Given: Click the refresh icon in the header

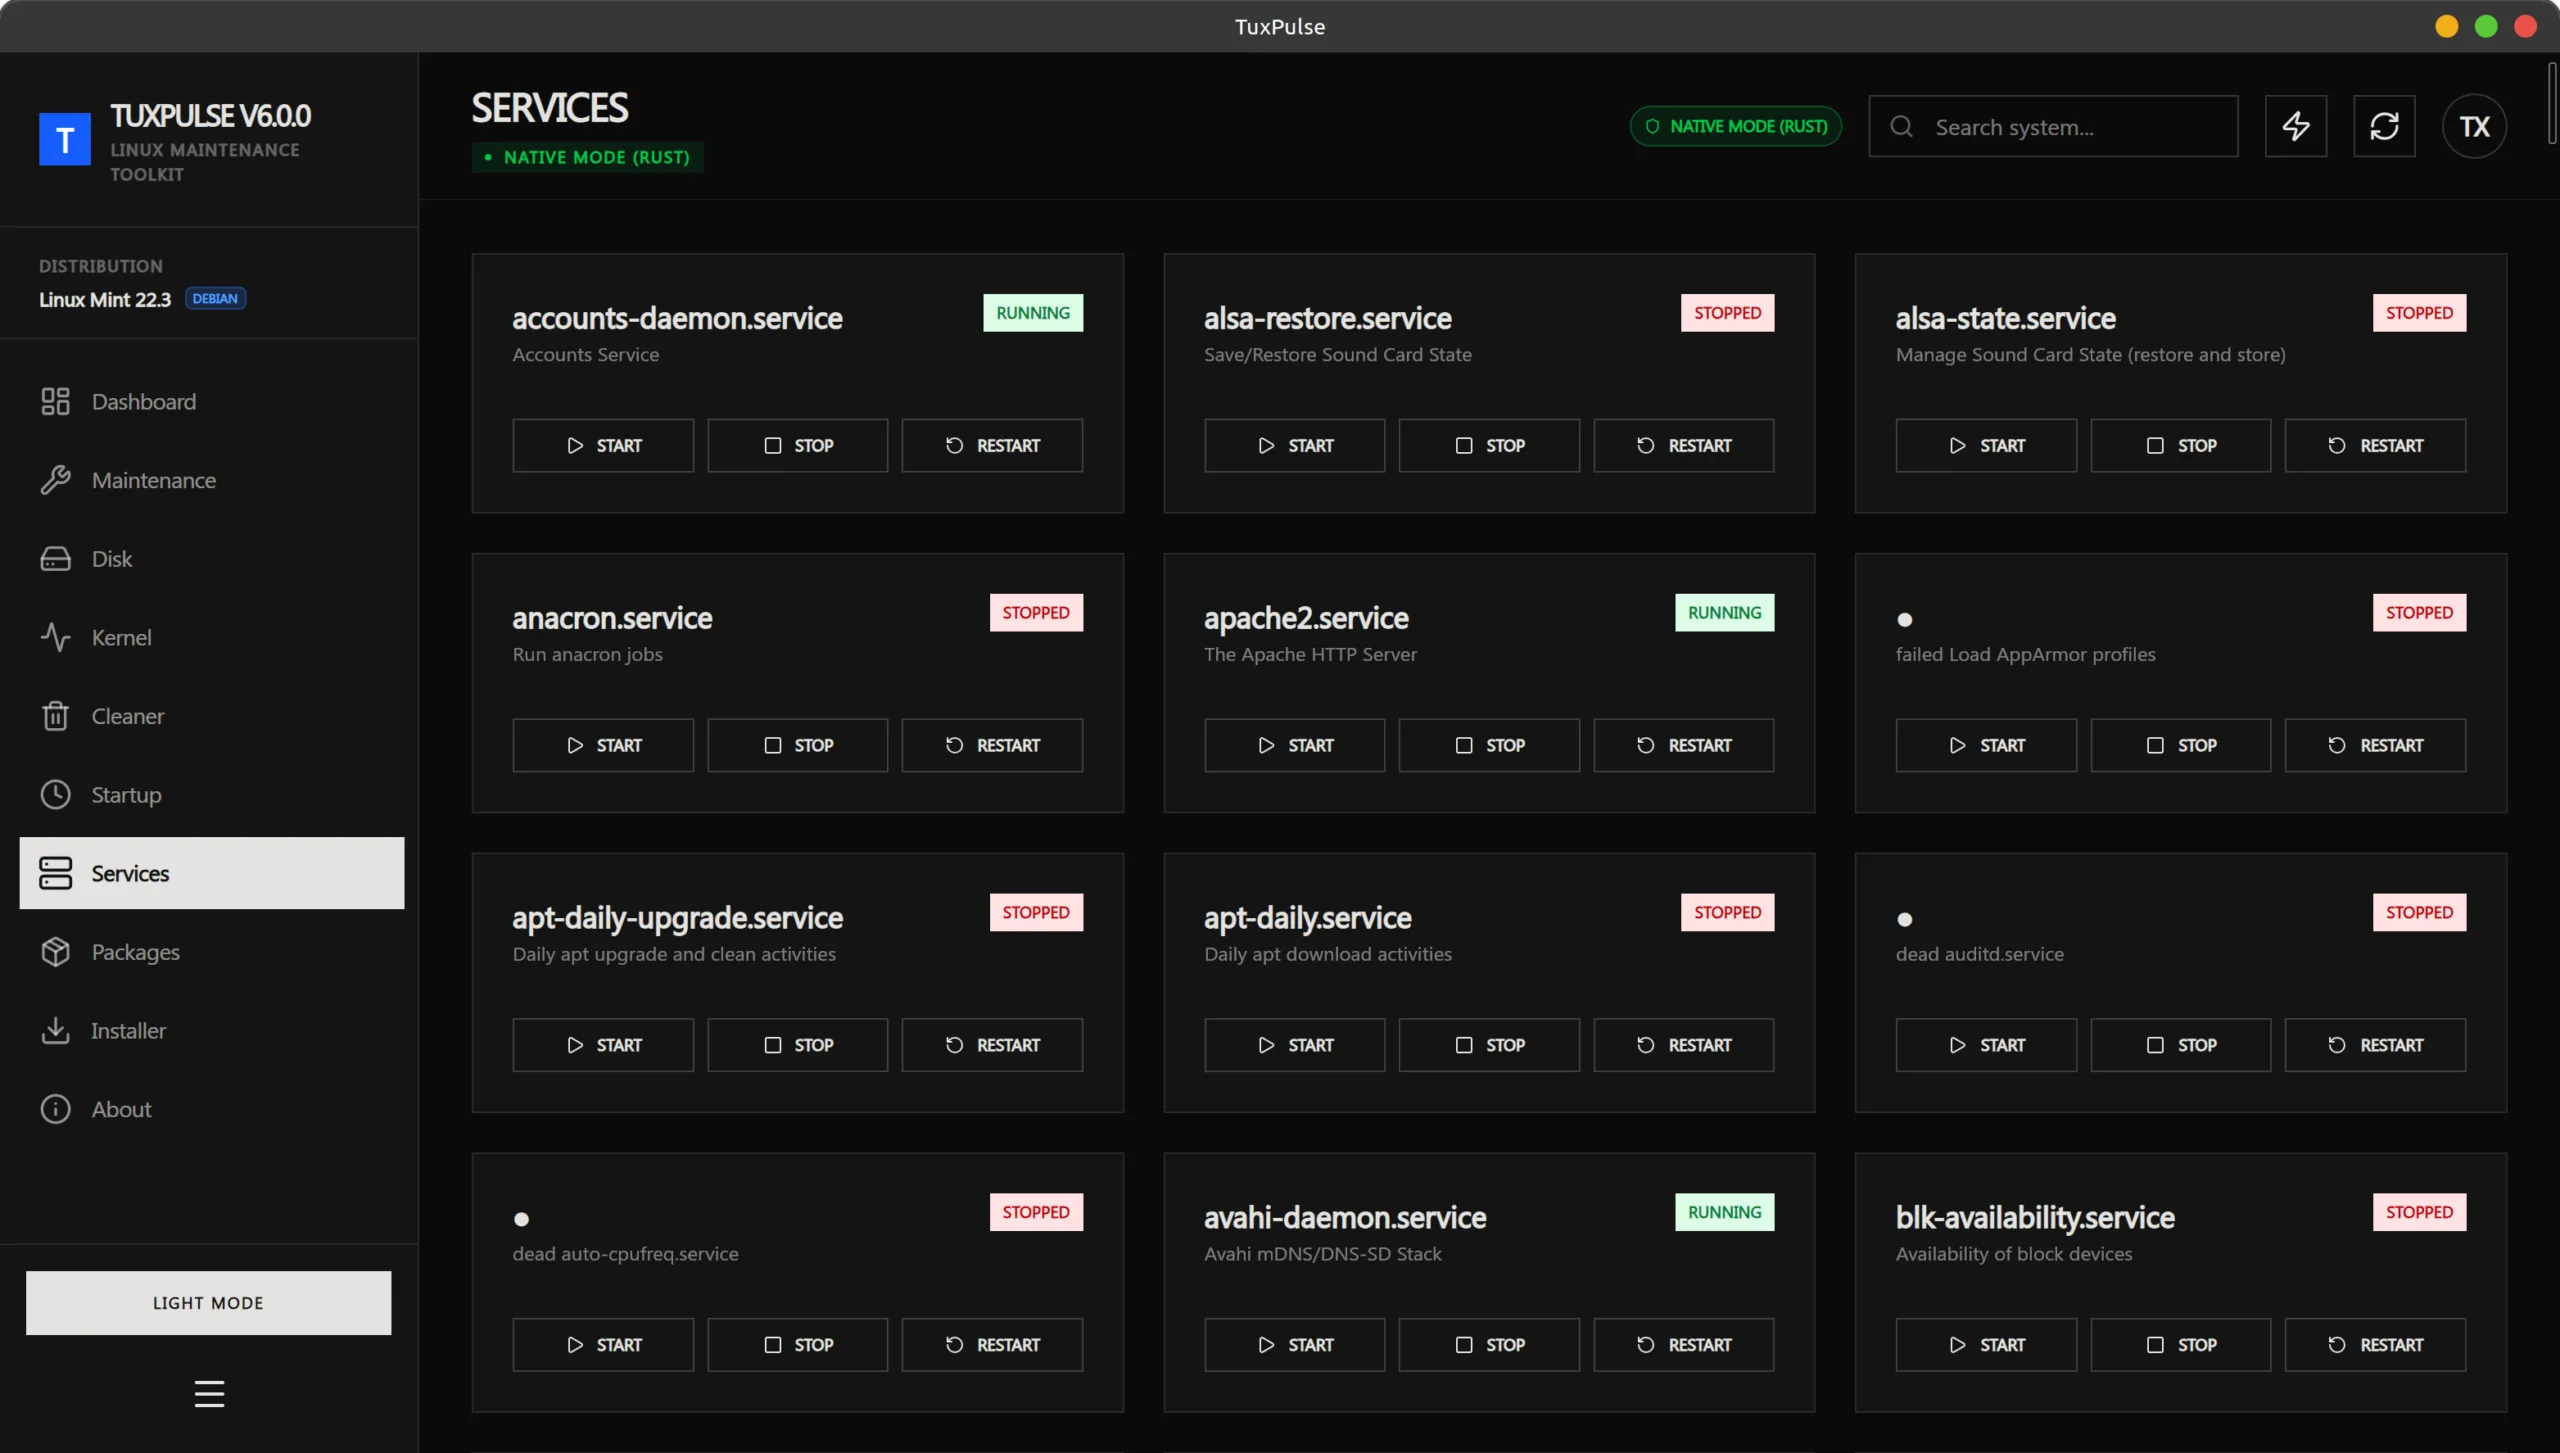Looking at the screenshot, I should [x=2384, y=126].
